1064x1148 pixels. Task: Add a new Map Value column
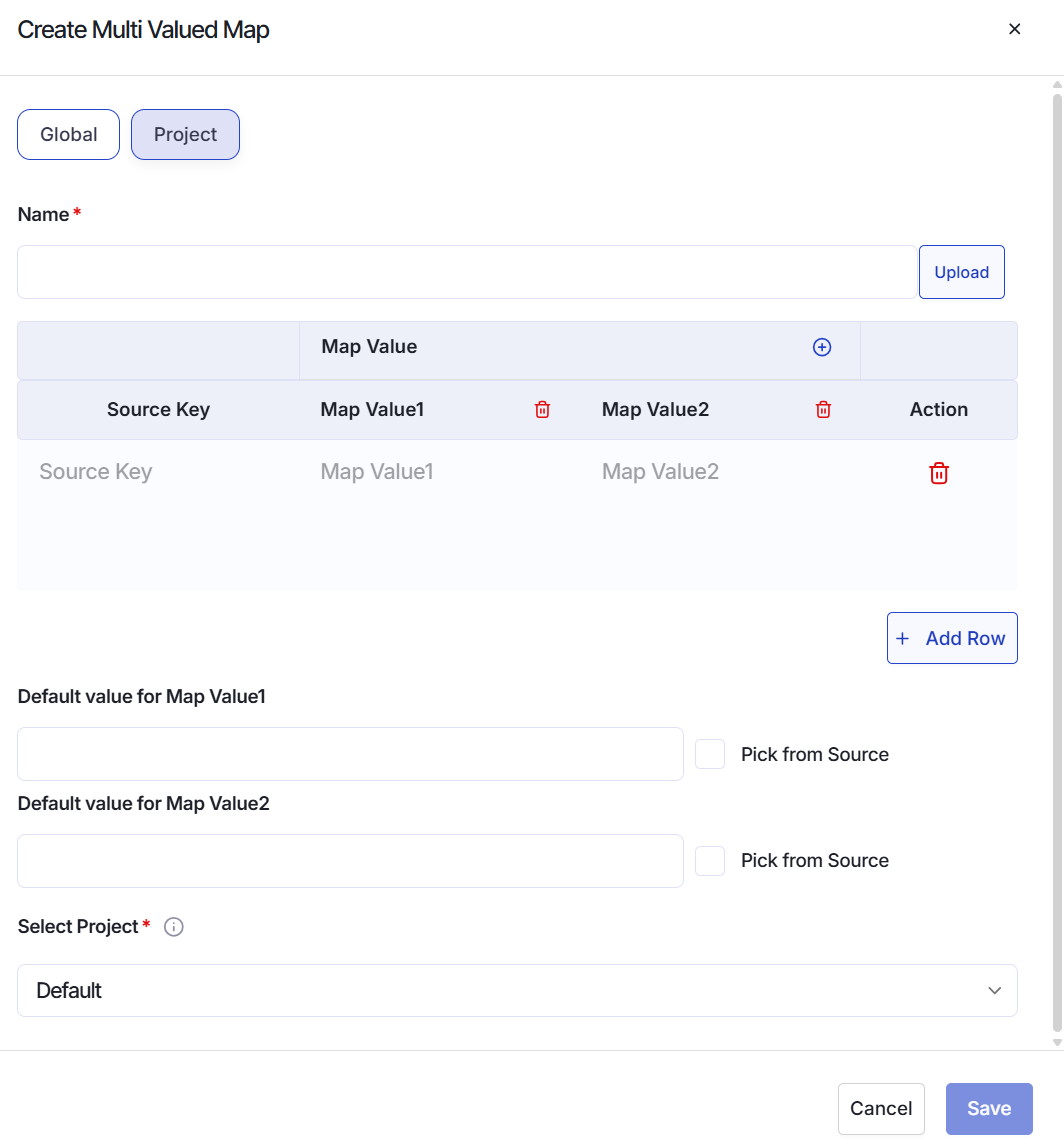click(822, 347)
